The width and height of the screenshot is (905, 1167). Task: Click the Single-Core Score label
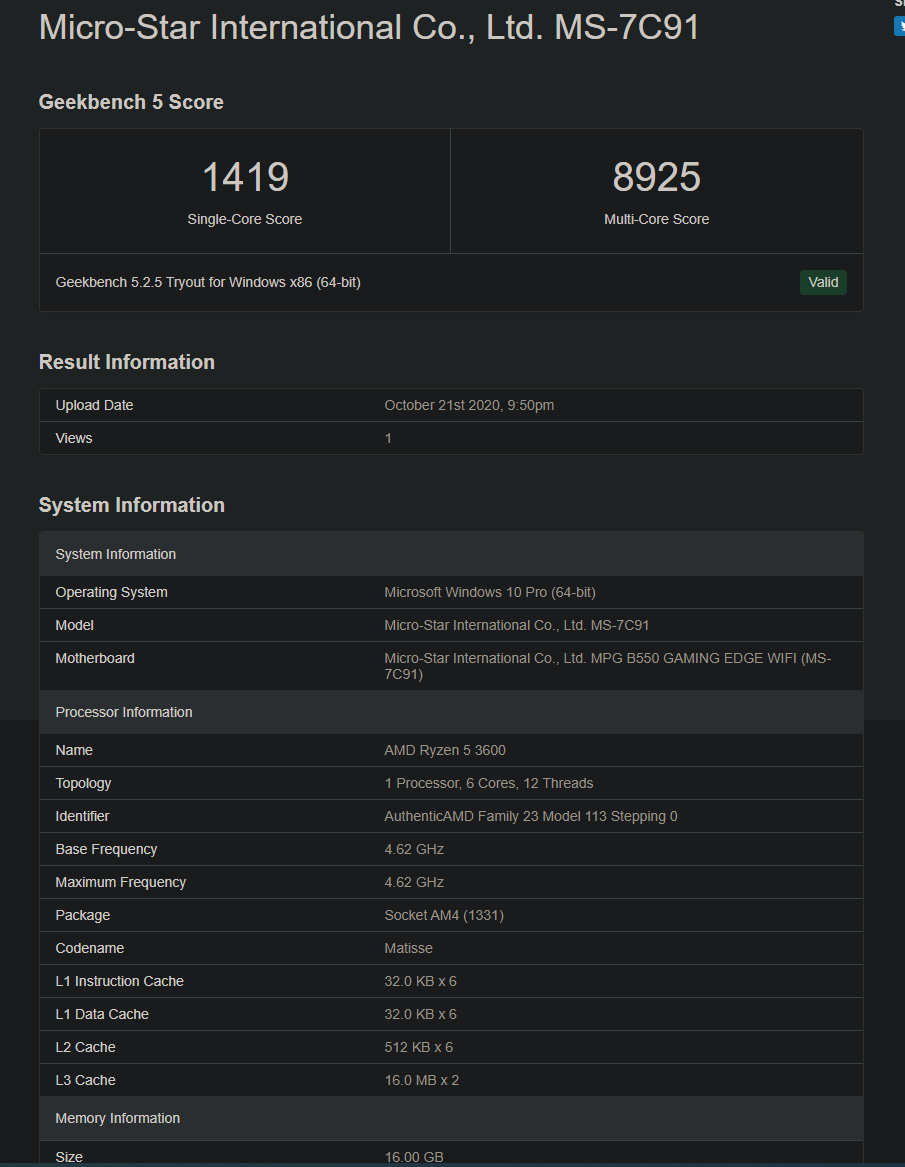(x=245, y=219)
